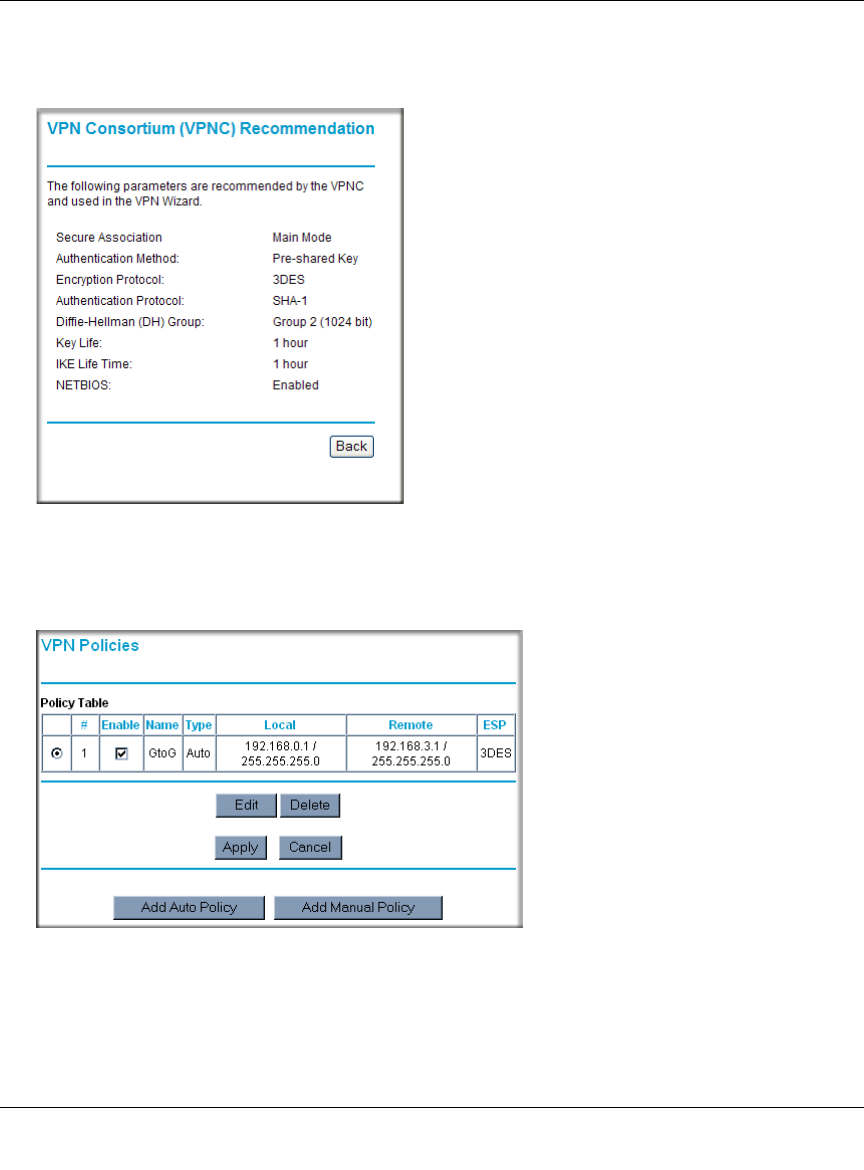
Task: Select the radio button for policy 1
Action: (57, 754)
